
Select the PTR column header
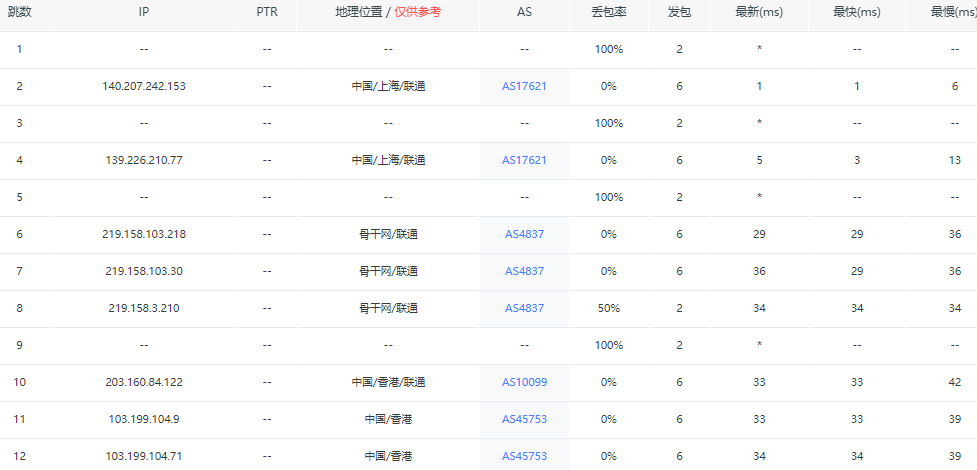267,12
